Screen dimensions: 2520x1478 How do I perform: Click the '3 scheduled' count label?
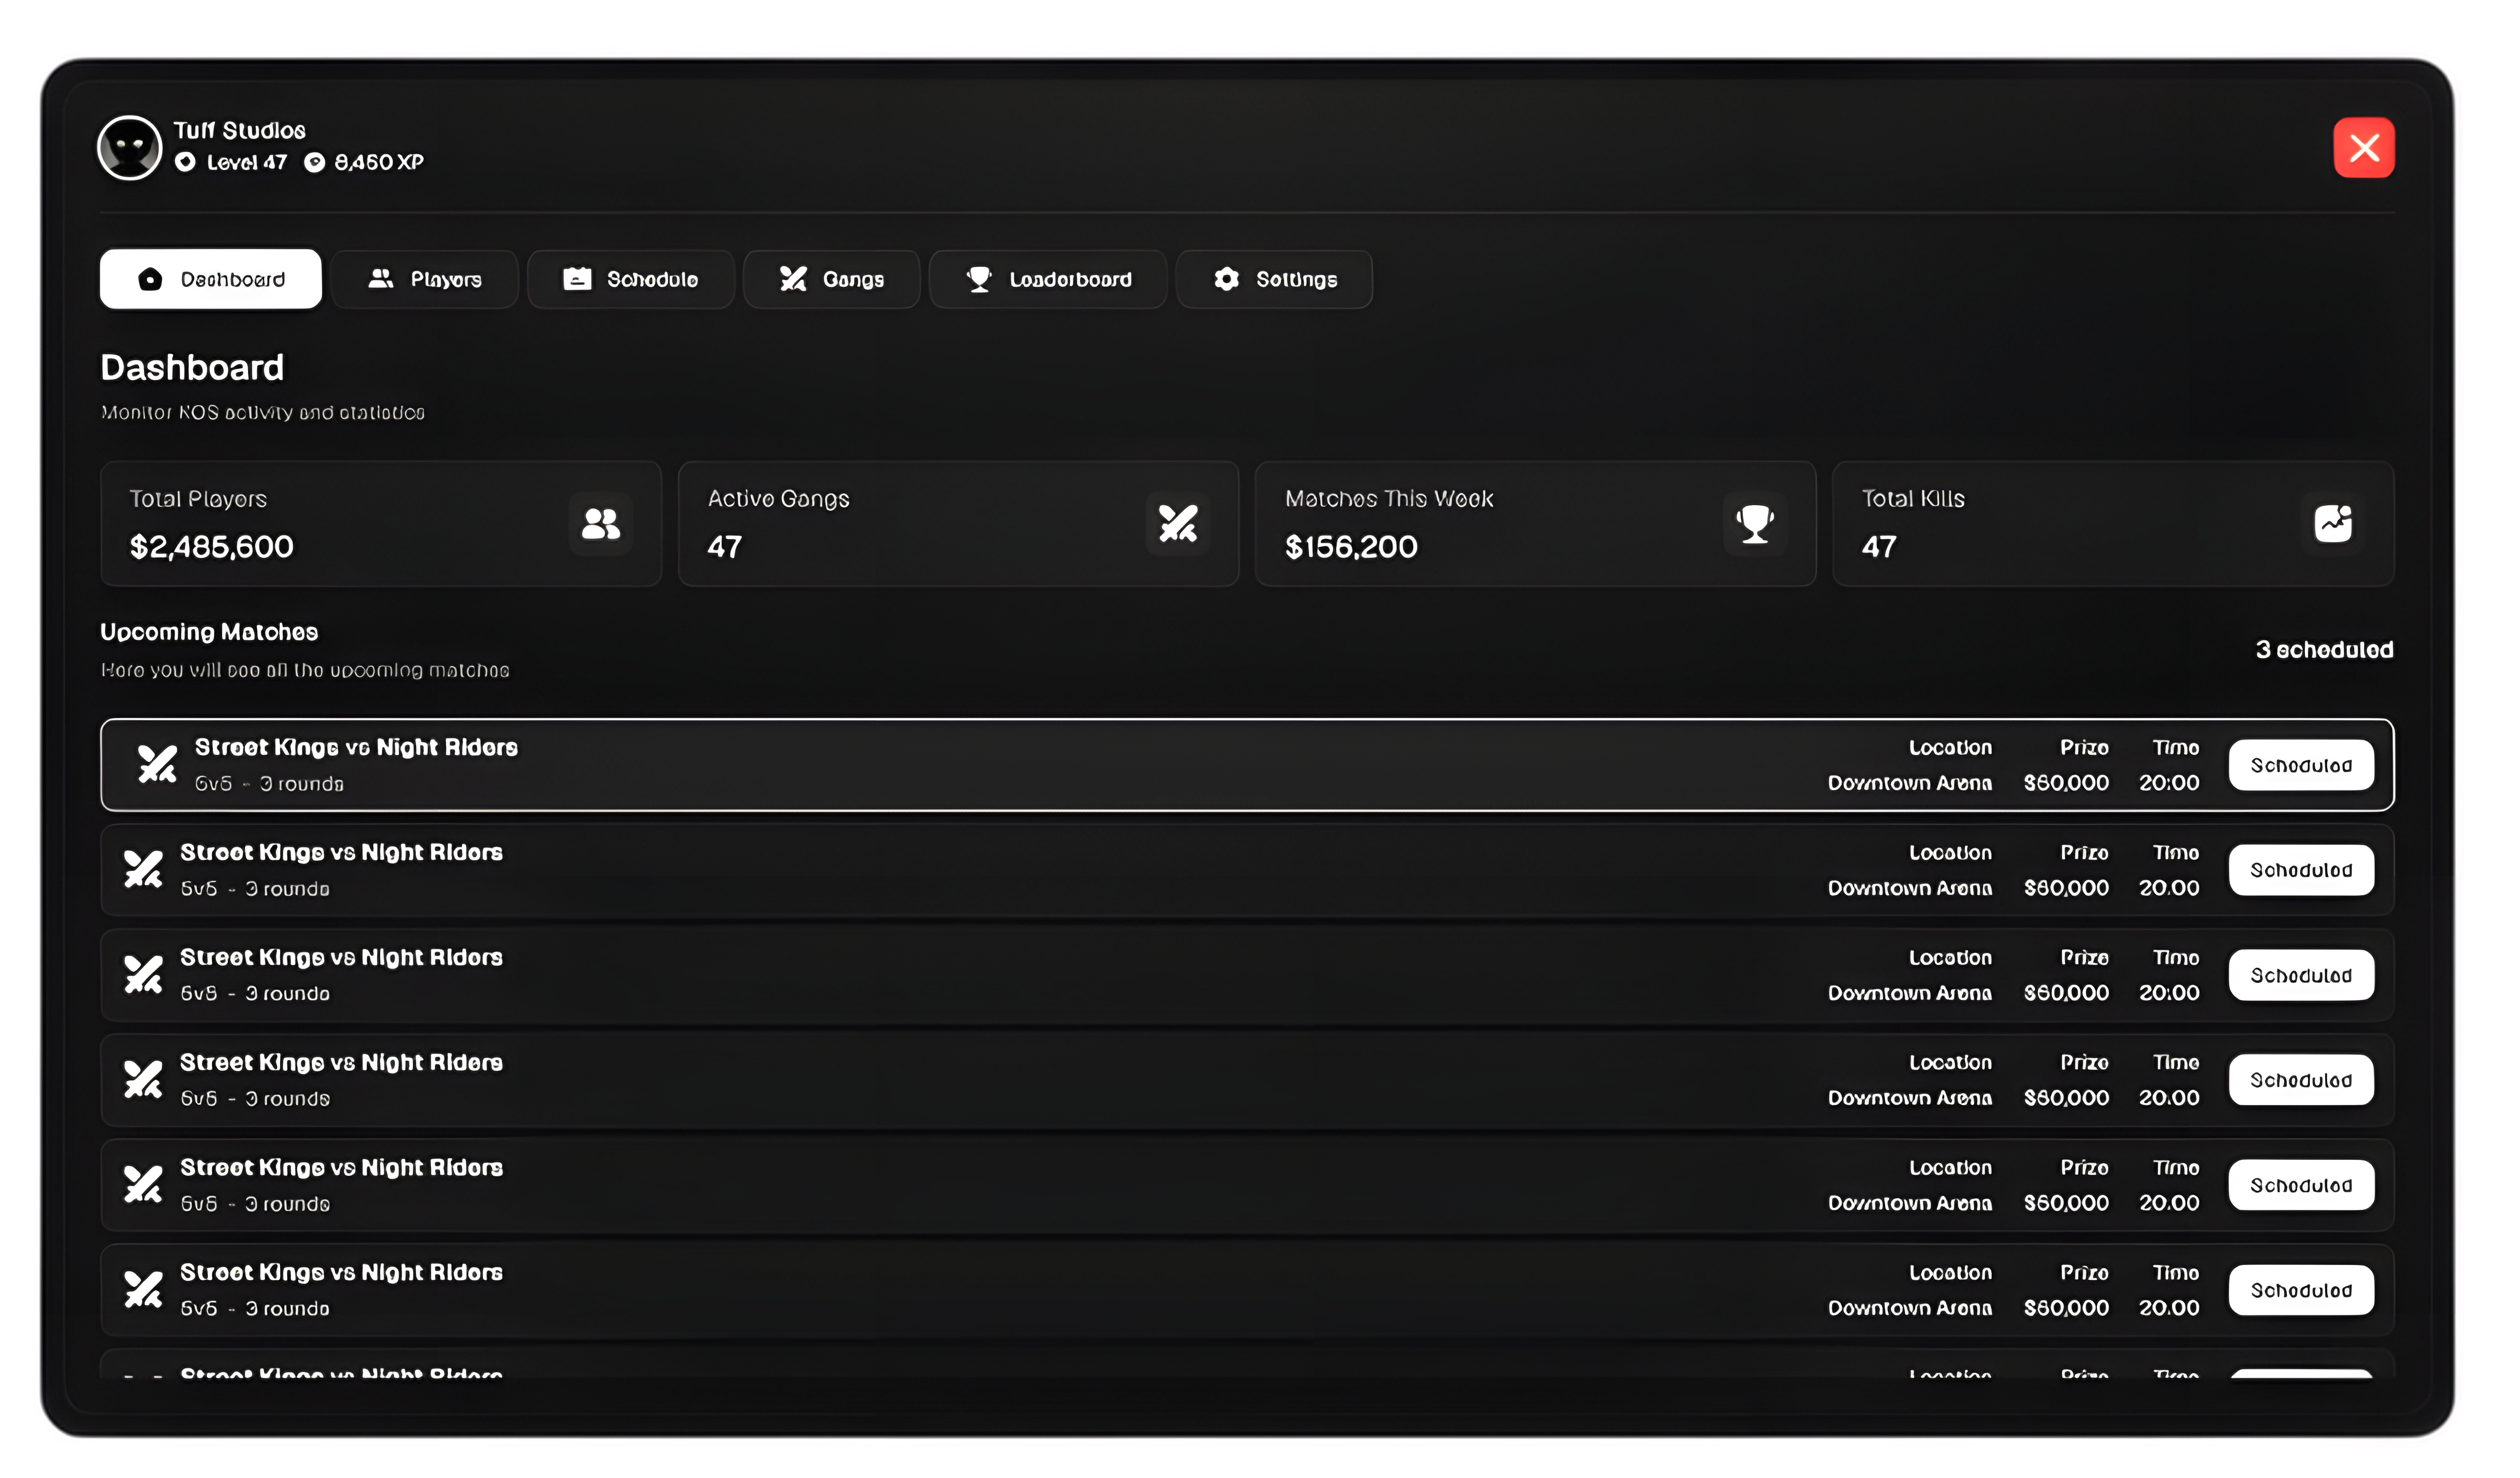tap(2324, 650)
